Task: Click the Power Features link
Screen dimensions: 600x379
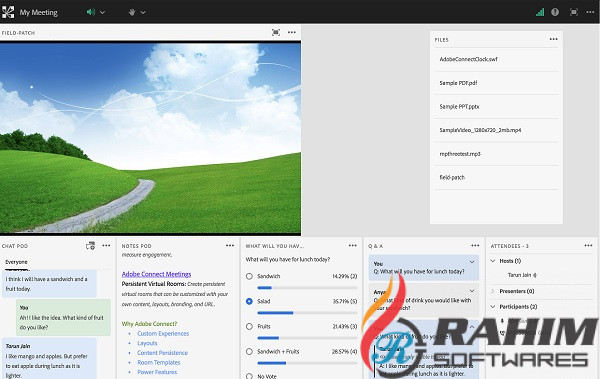Action: click(x=157, y=372)
